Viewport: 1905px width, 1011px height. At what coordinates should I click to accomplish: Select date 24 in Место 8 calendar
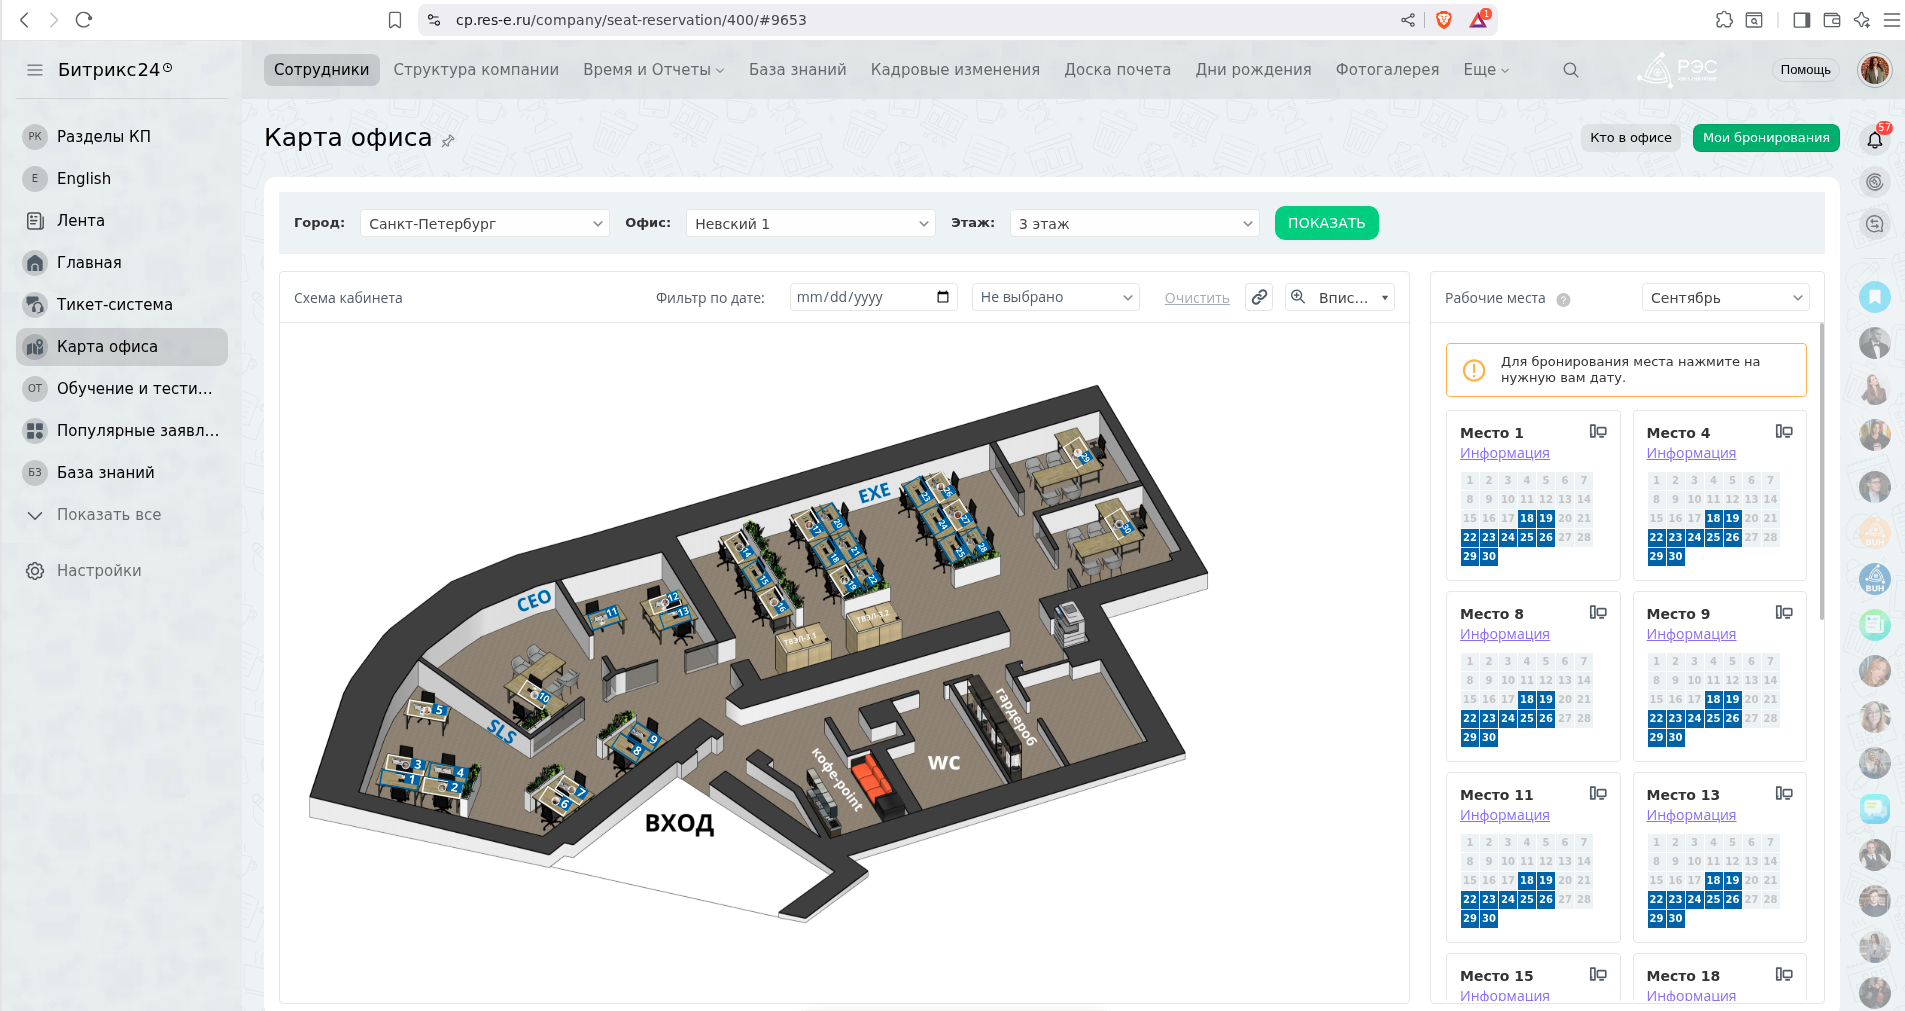pyautogui.click(x=1507, y=718)
